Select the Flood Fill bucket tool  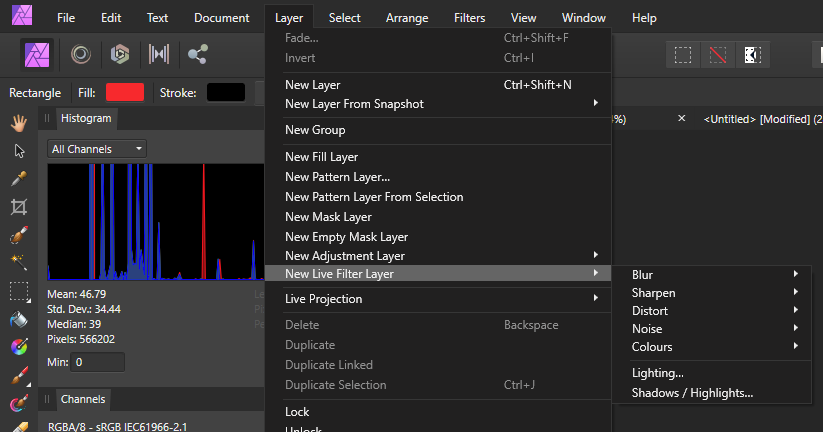click(x=19, y=319)
